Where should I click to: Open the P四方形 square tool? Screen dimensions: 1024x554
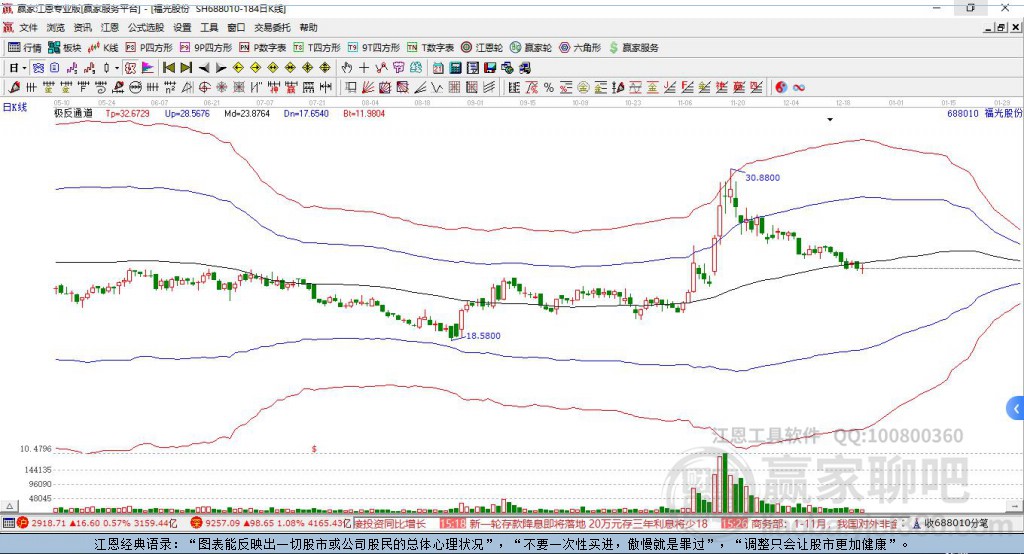149,48
